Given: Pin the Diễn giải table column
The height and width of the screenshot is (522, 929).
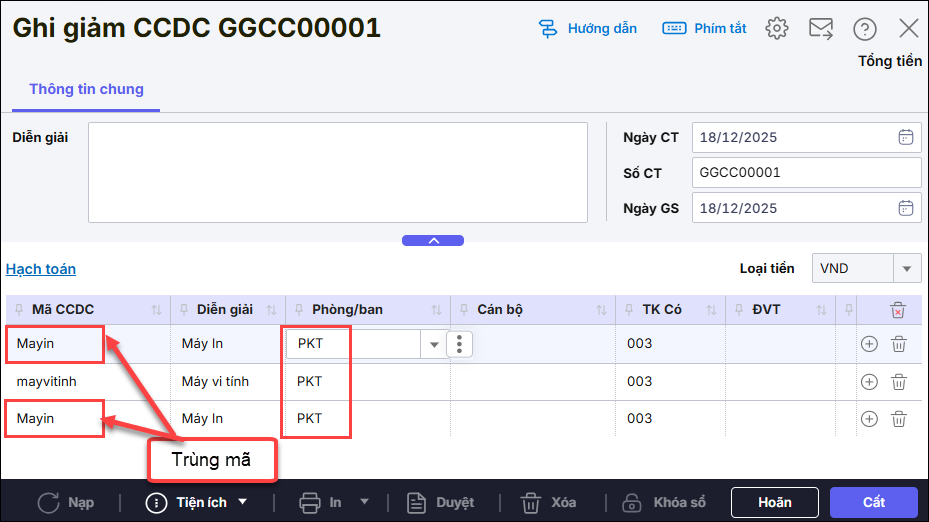Looking at the screenshot, I should point(184,309).
